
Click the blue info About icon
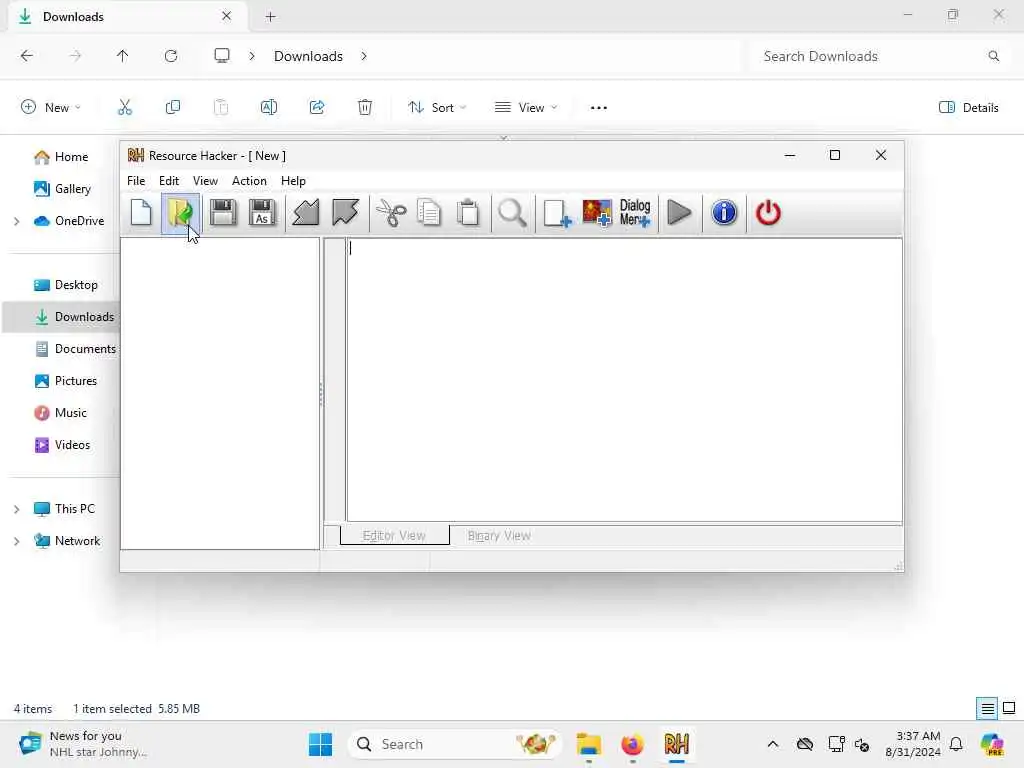[724, 213]
